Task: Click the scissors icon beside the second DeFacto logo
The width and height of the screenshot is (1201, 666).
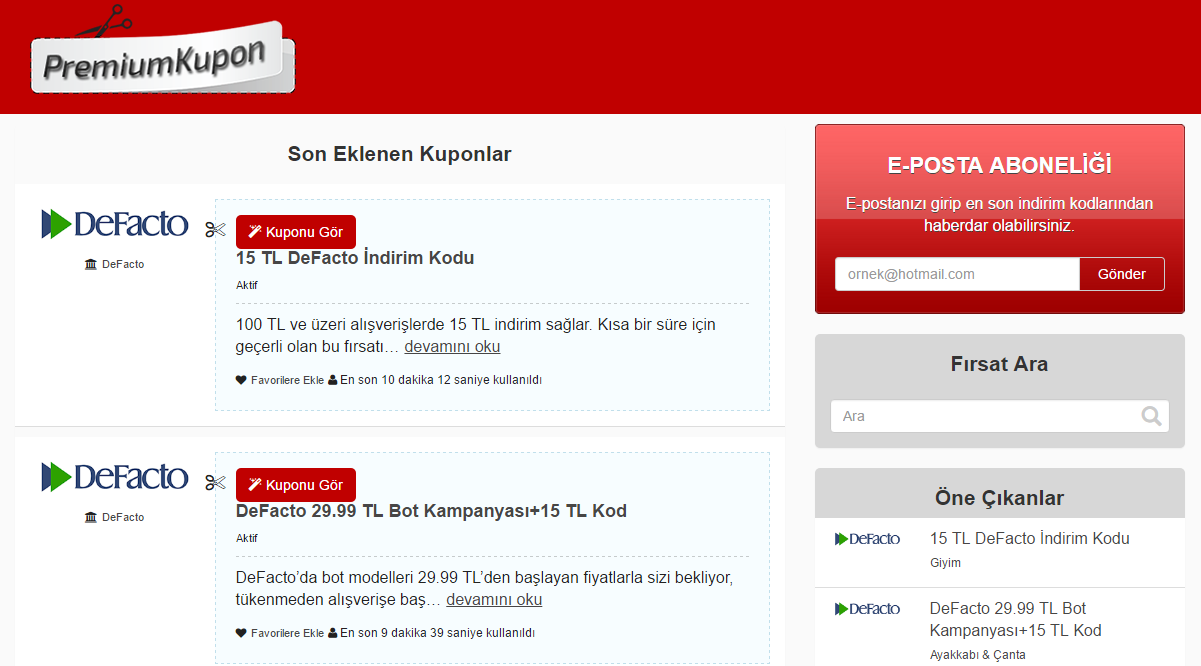Action: (x=215, y=482)
